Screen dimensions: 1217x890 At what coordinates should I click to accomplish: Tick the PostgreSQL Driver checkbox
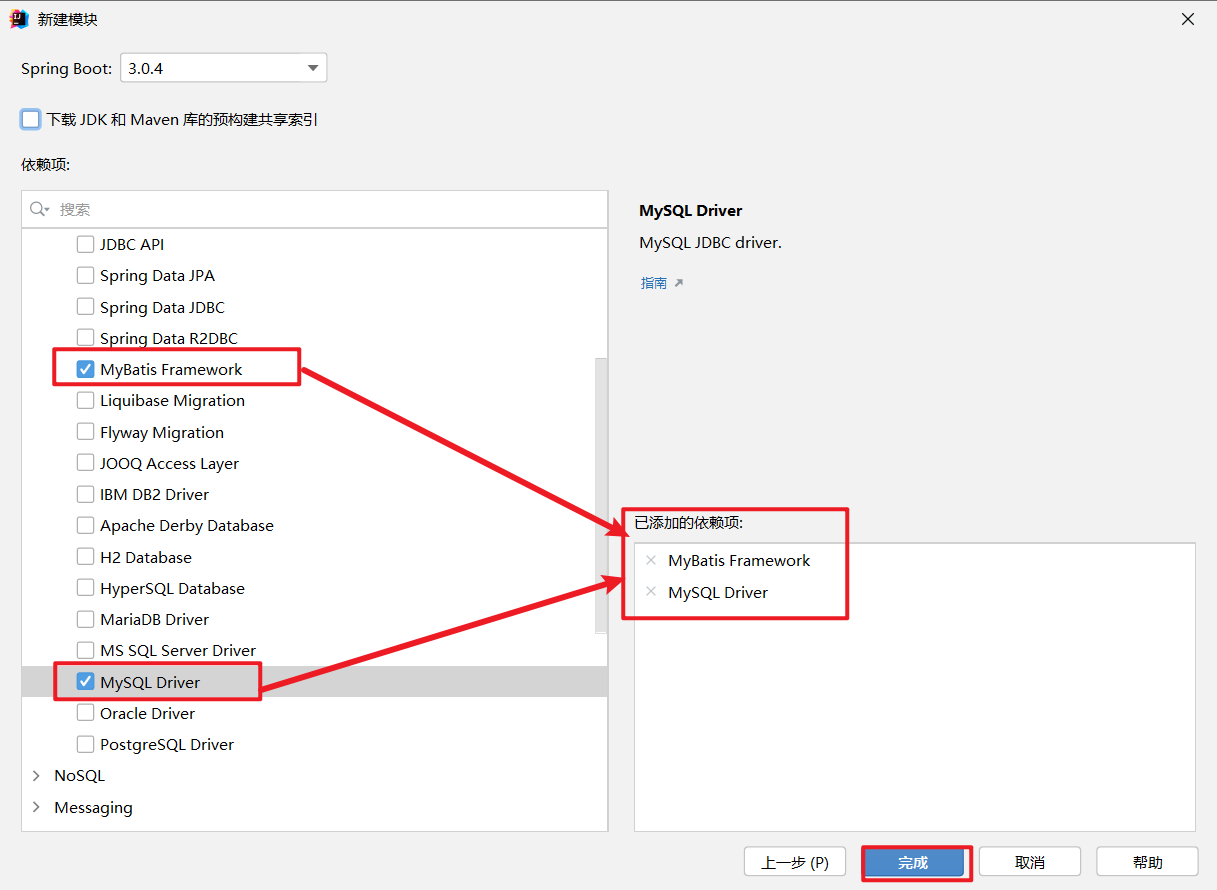coord(86,745)
